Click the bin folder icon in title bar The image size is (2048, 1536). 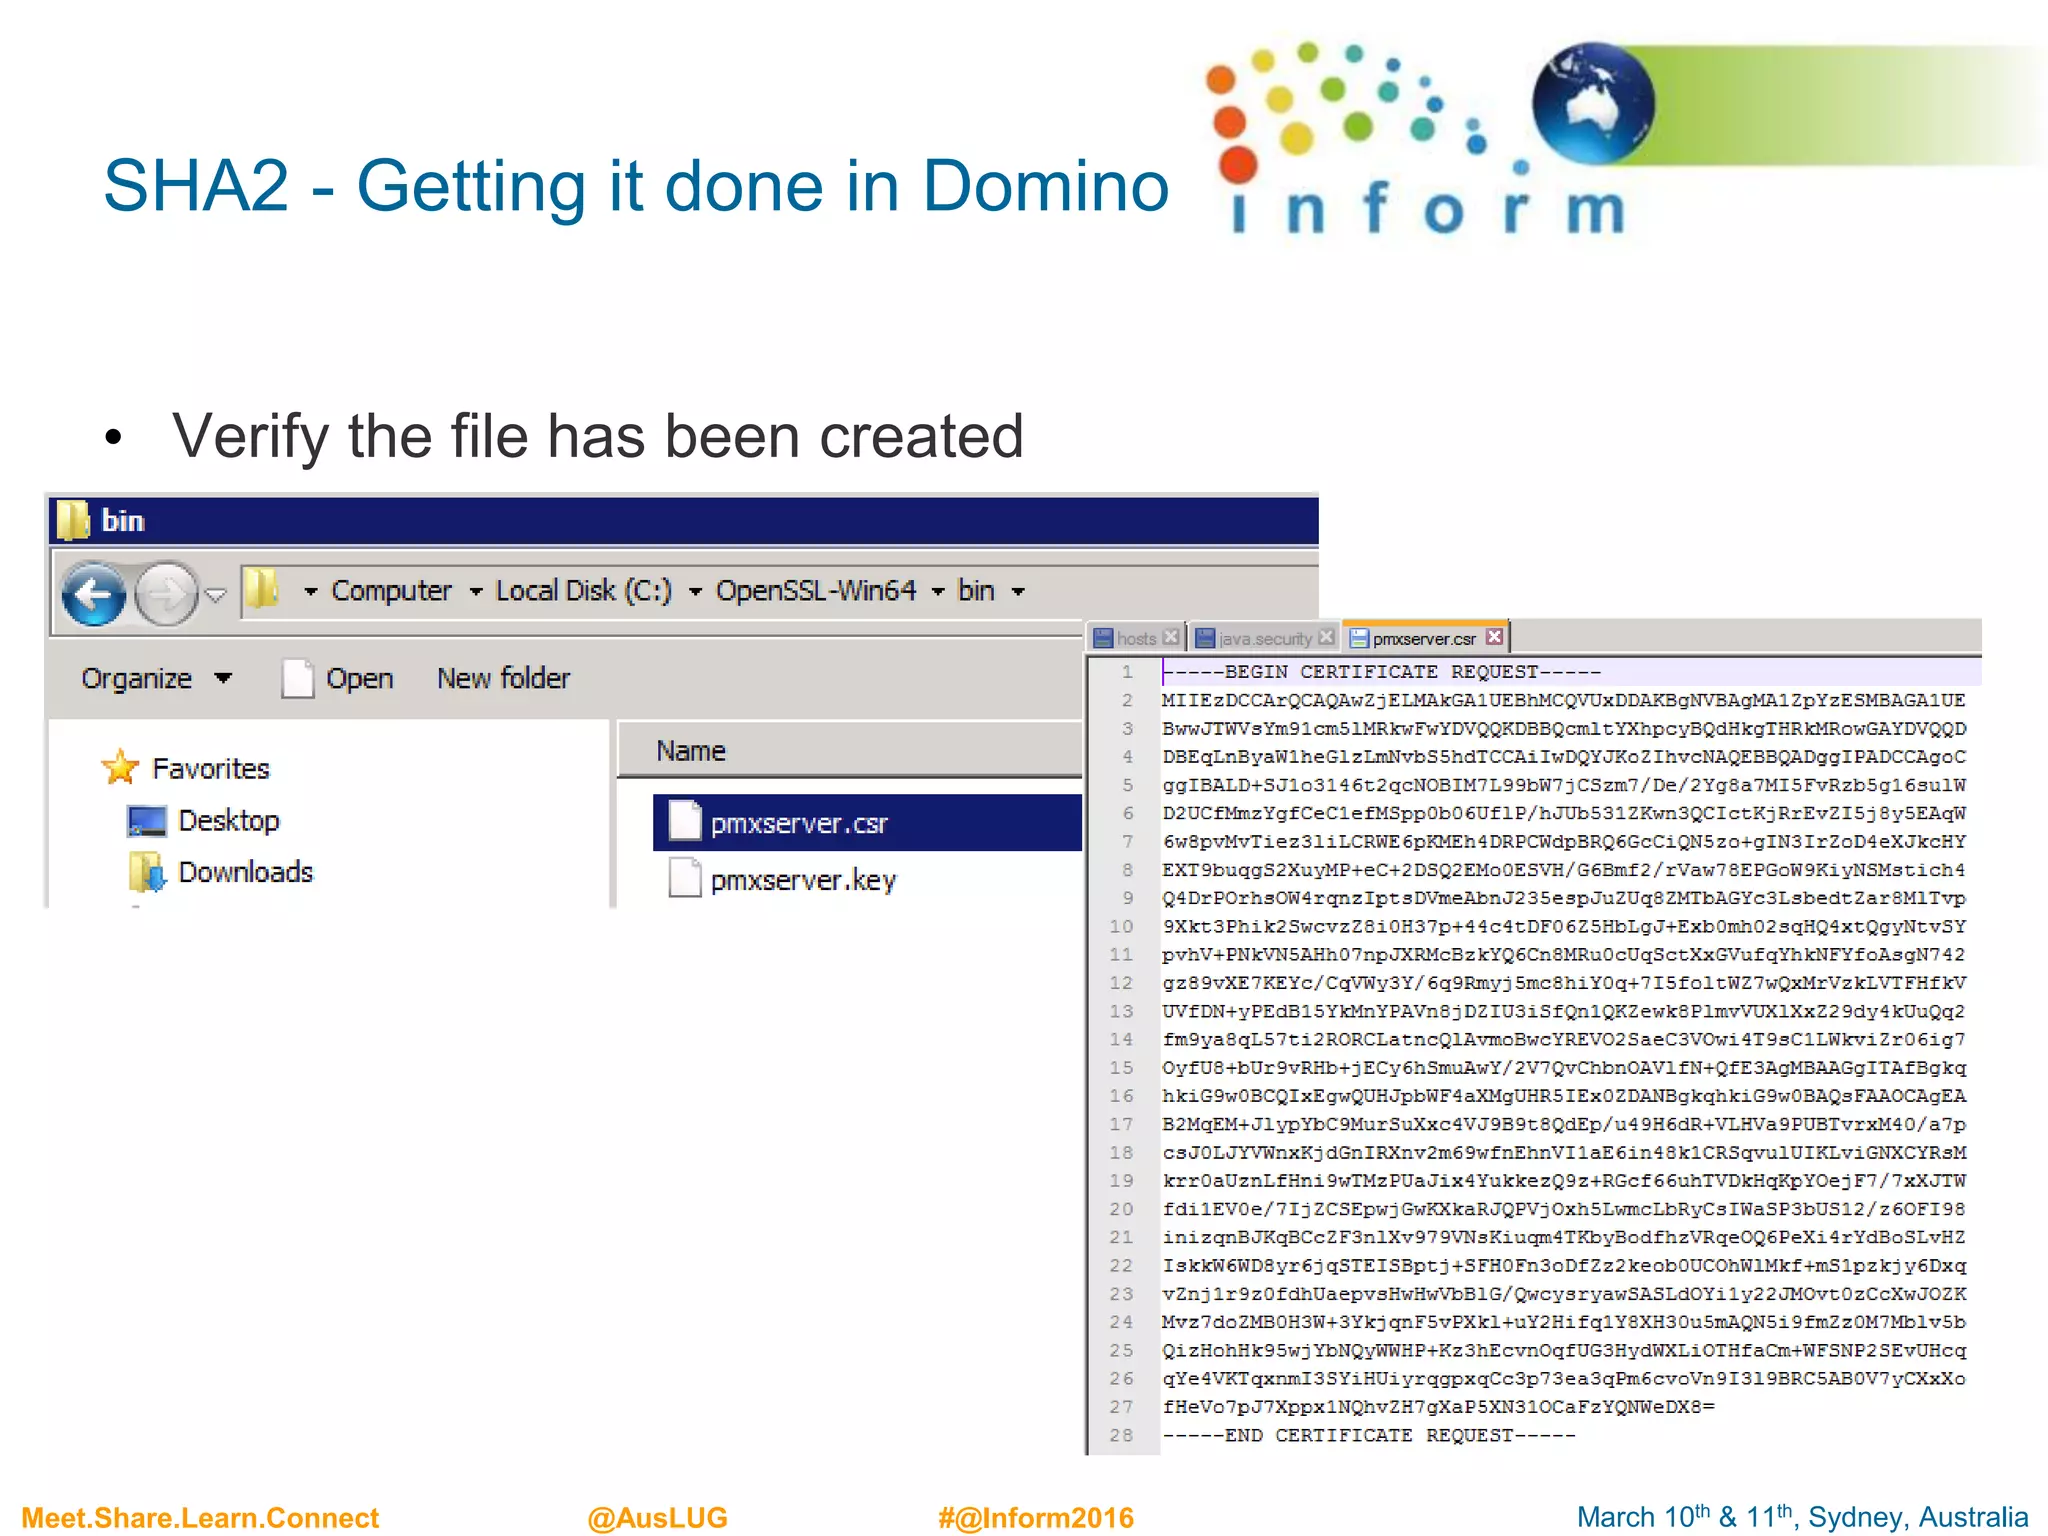[x=72, y=520]
